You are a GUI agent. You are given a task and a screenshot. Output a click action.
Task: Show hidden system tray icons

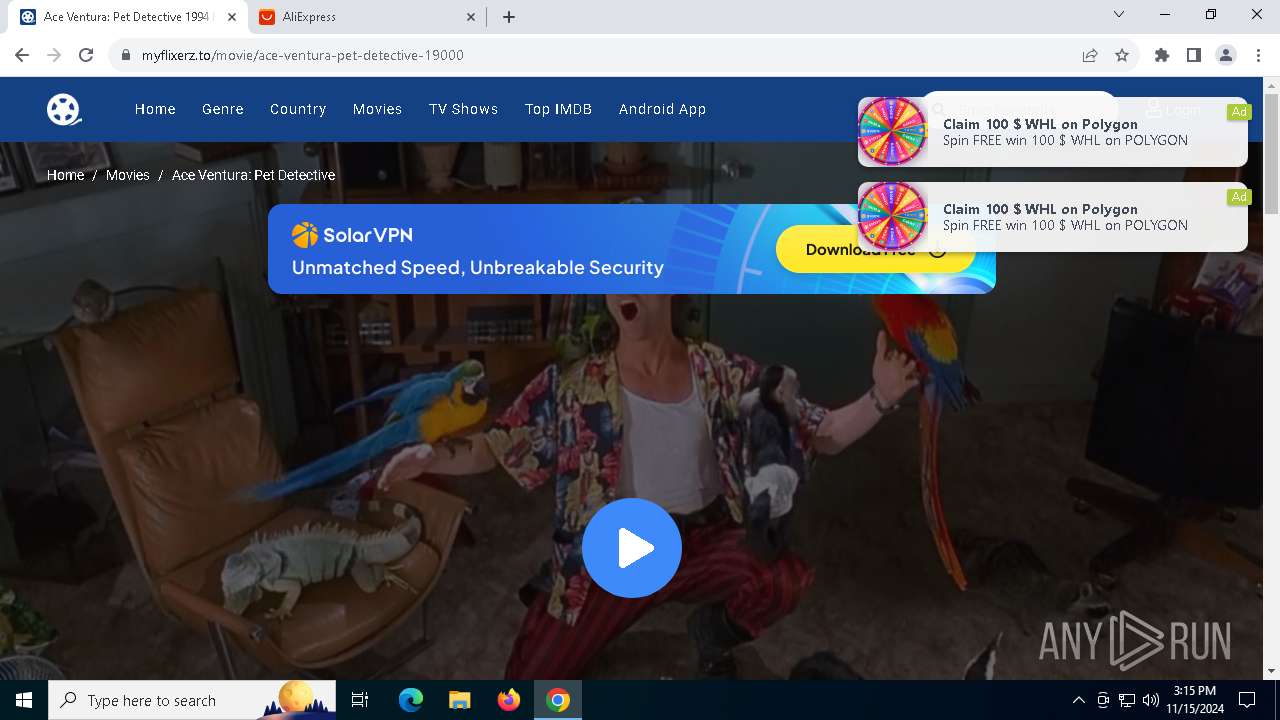[1078, 700]
